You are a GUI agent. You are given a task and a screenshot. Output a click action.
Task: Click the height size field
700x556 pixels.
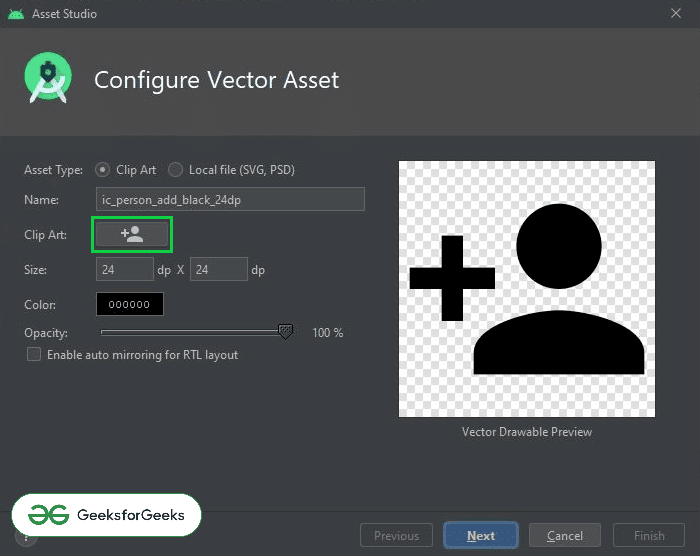(219, 269)
